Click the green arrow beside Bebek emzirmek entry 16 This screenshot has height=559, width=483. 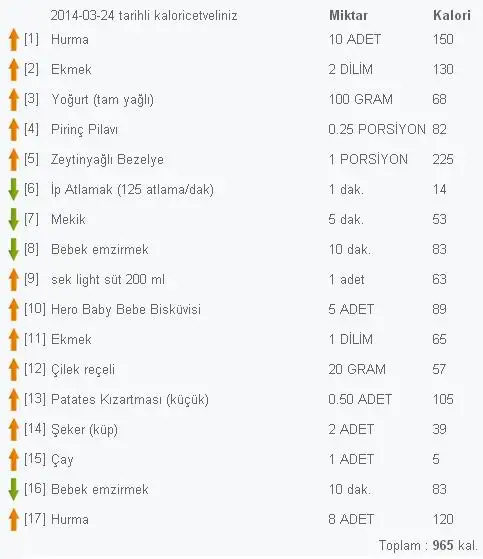click(x=14, y=489)
